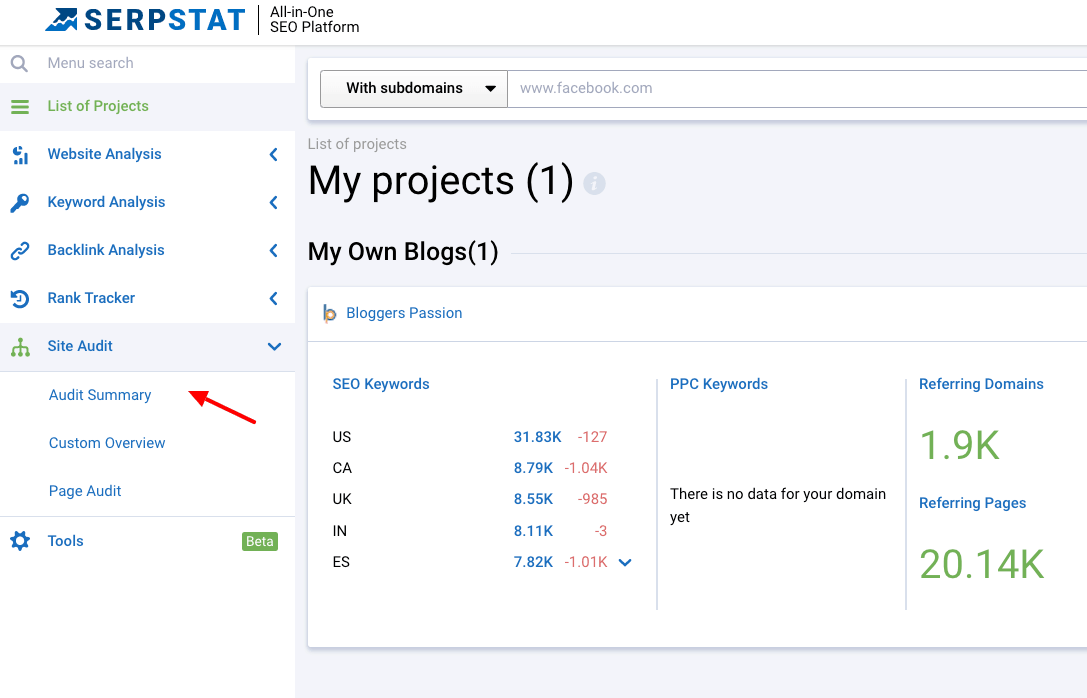Expand the Keyword Analysis menu chevron
This screenshot has height=698, width=1087.
[274, 202]
